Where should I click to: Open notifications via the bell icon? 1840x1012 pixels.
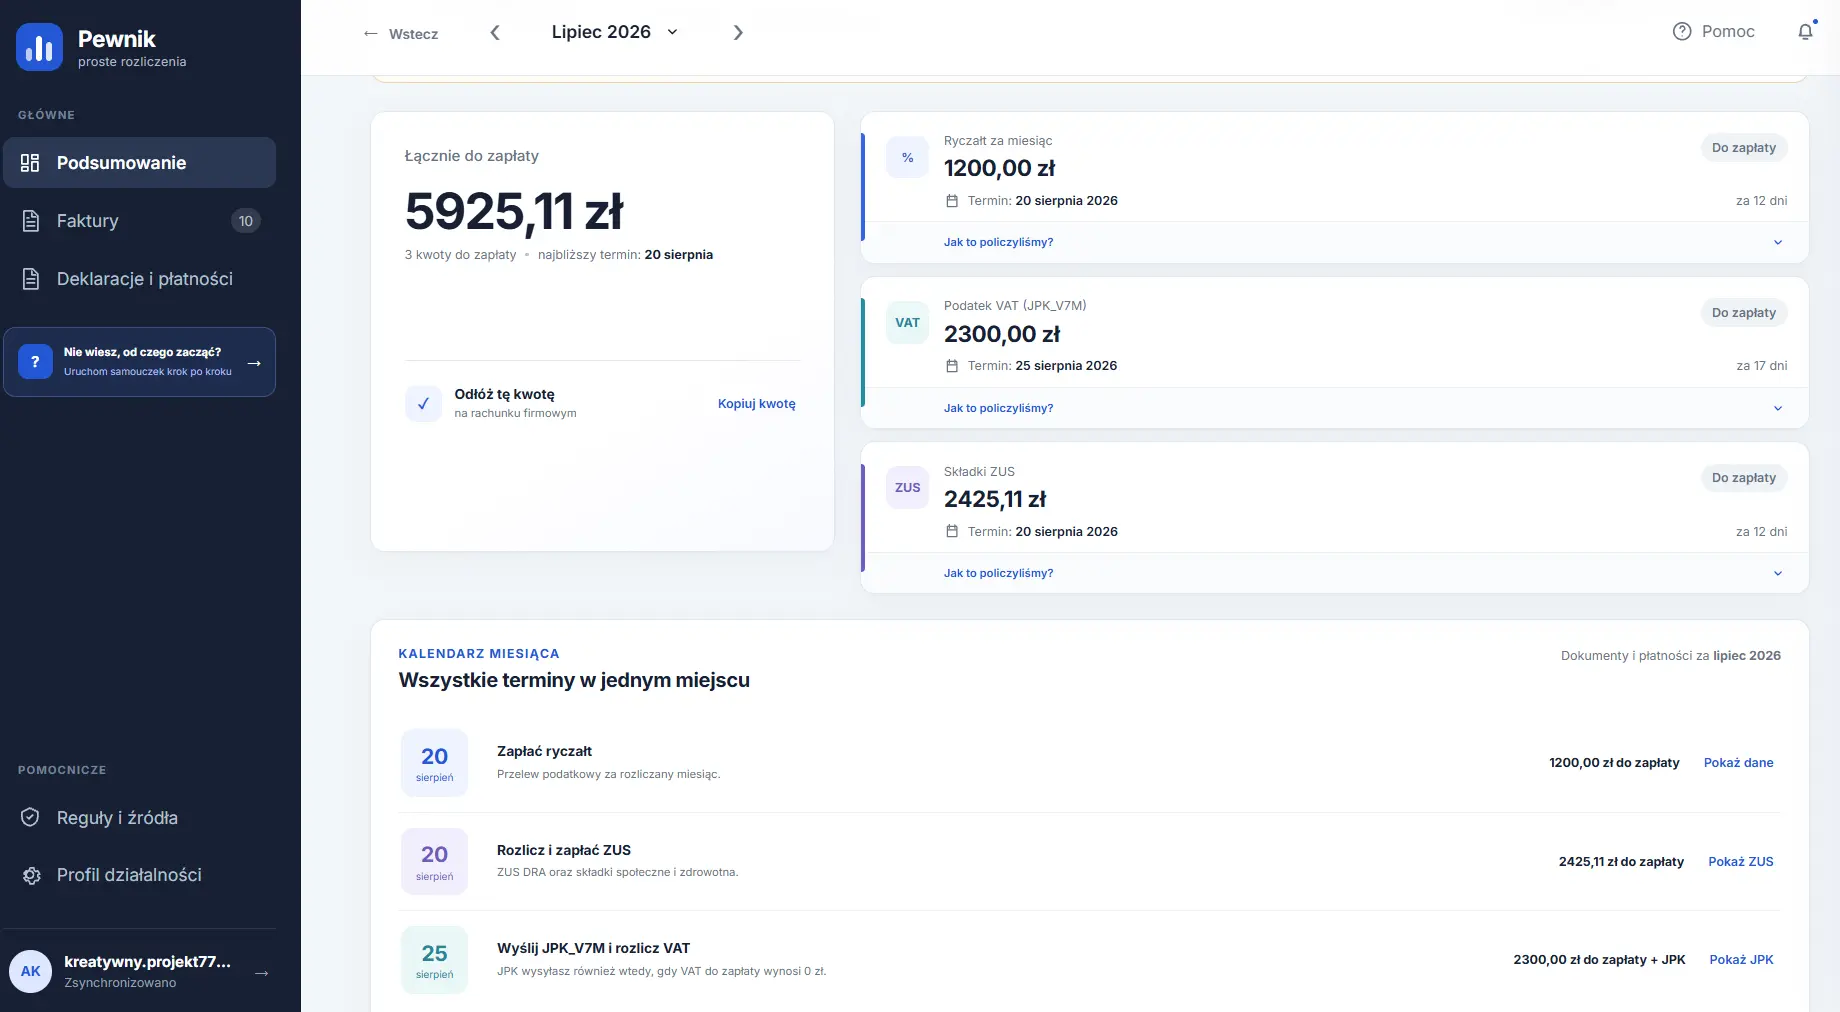(1805, 32)
